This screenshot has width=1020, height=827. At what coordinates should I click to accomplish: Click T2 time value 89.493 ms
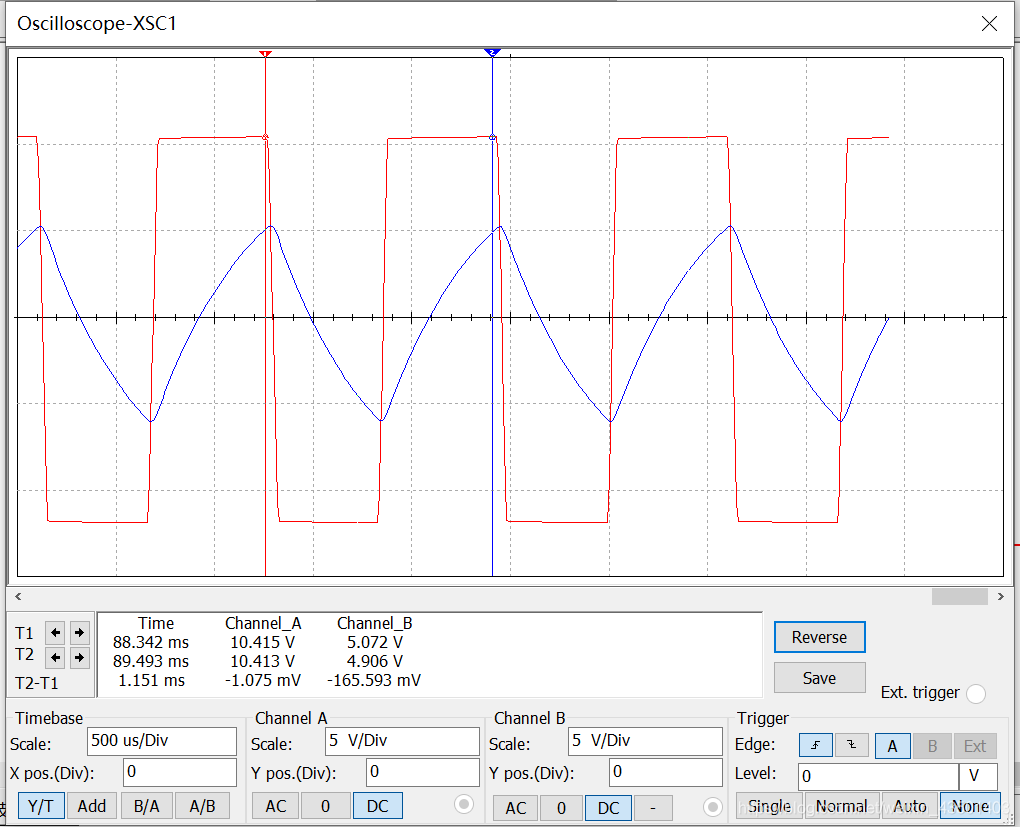pos(151,661)
